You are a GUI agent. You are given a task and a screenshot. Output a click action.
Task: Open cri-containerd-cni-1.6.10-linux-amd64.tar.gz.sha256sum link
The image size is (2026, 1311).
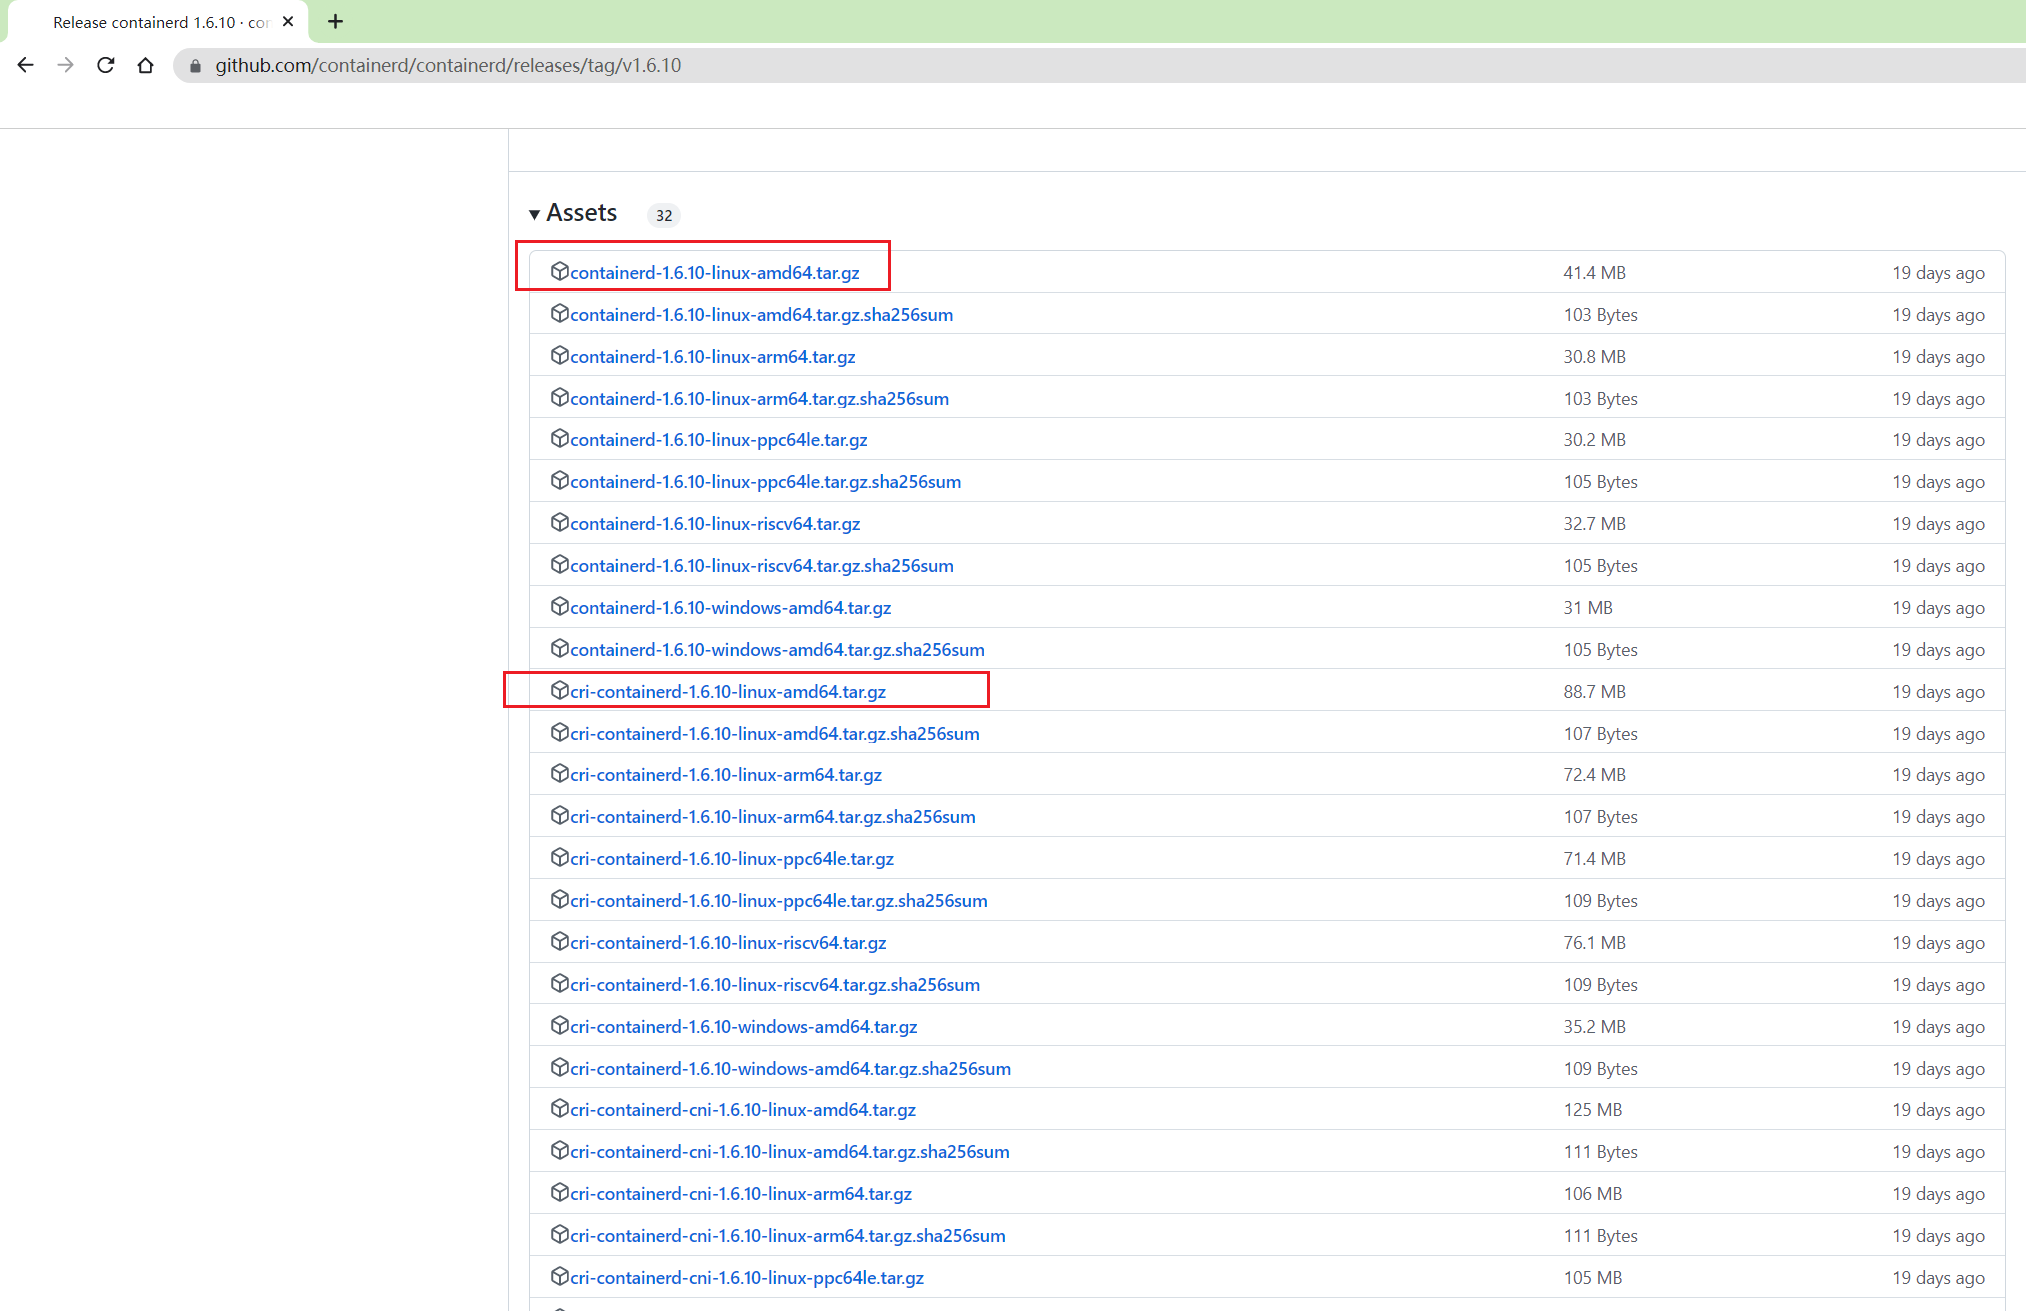(790, 1152)
